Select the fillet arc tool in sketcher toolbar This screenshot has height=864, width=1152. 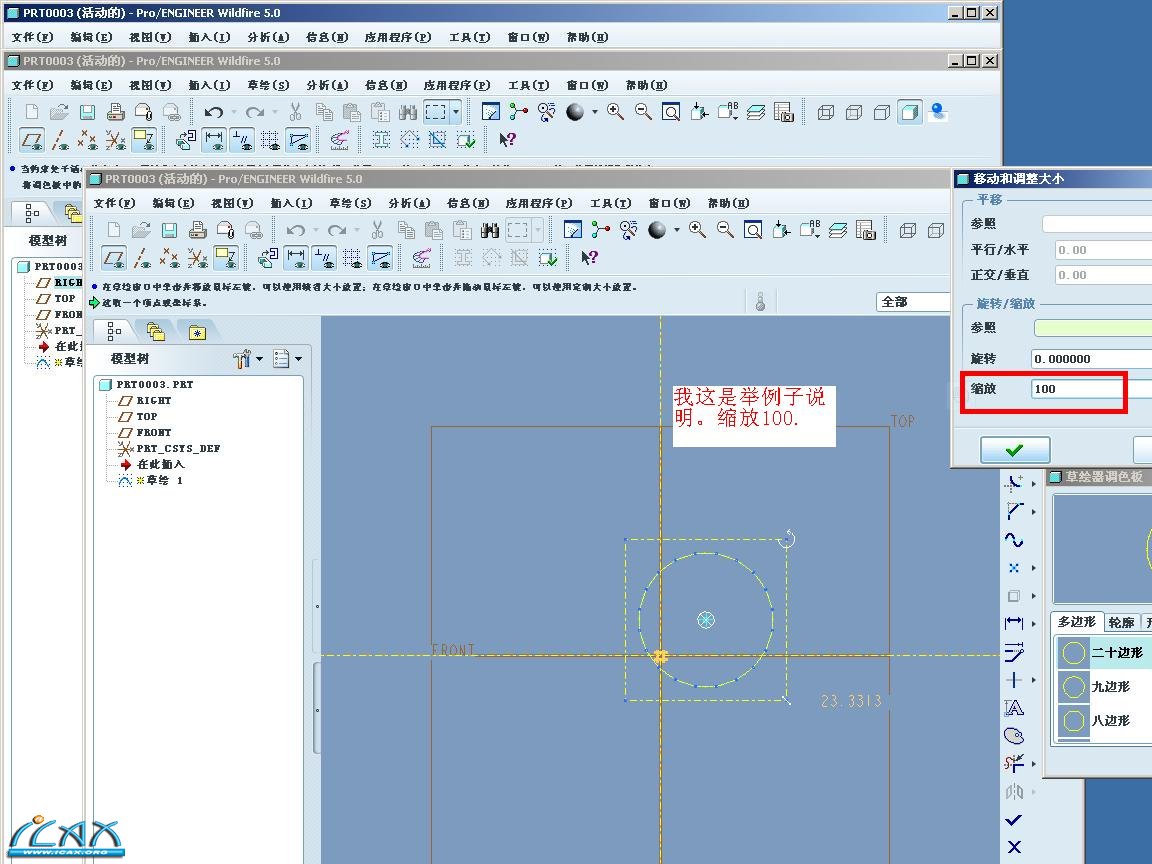(1014, 483)
